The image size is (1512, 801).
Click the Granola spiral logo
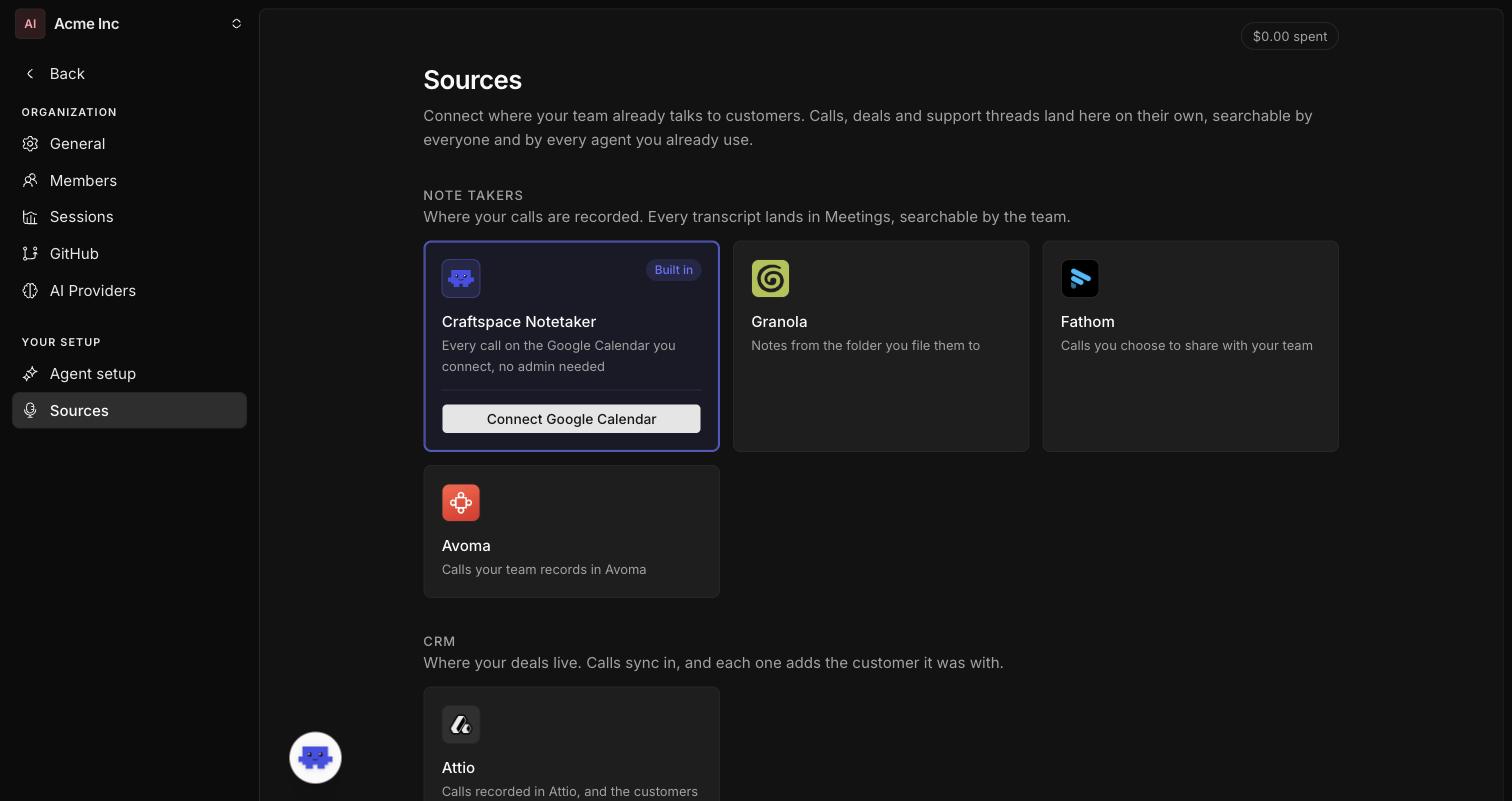click(x=770, y=279)
